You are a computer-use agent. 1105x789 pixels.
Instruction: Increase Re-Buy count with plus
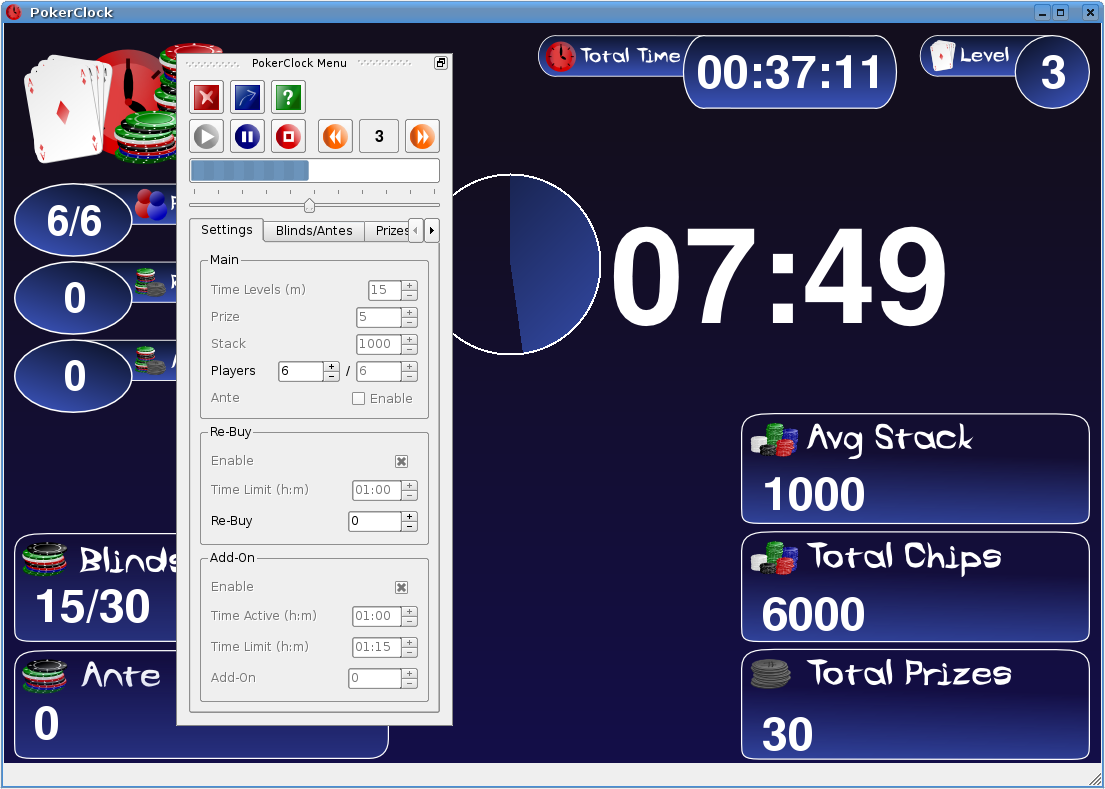tap(409, 516)
